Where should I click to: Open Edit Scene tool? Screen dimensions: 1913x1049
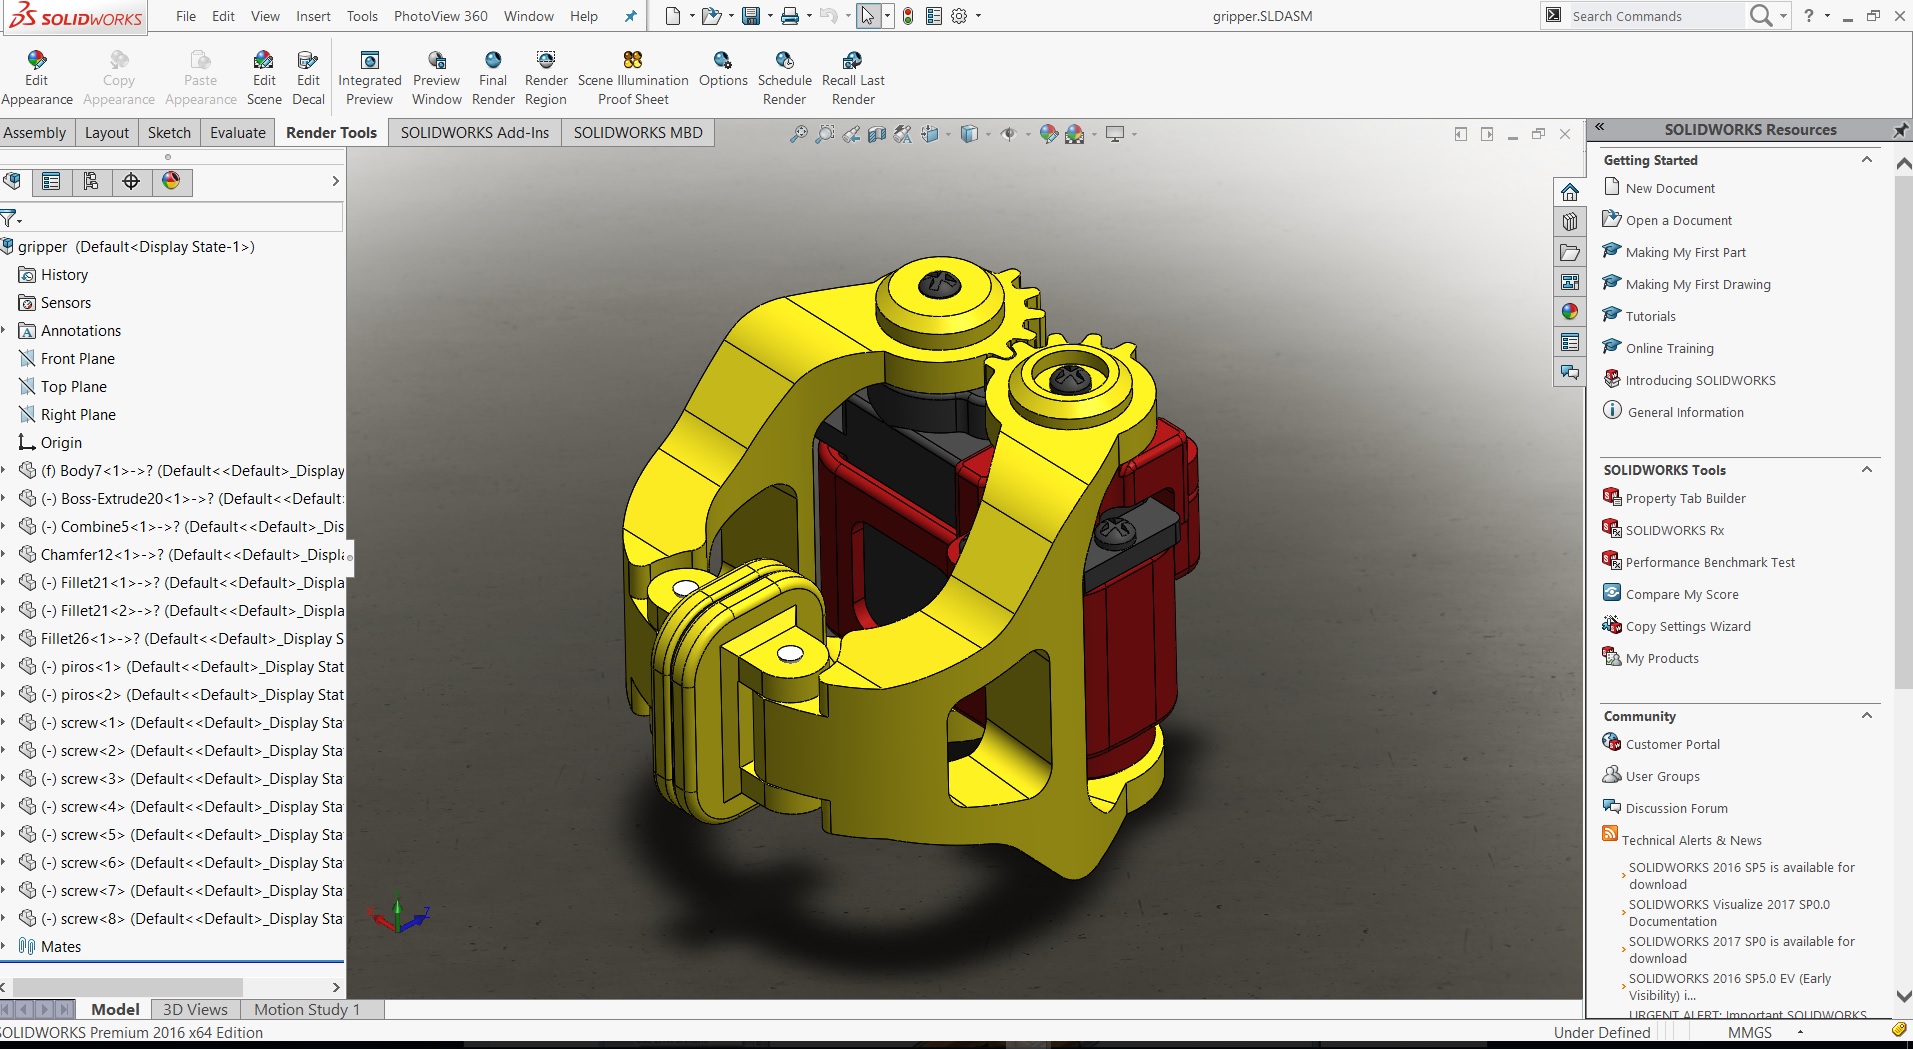tap(264, 78)
